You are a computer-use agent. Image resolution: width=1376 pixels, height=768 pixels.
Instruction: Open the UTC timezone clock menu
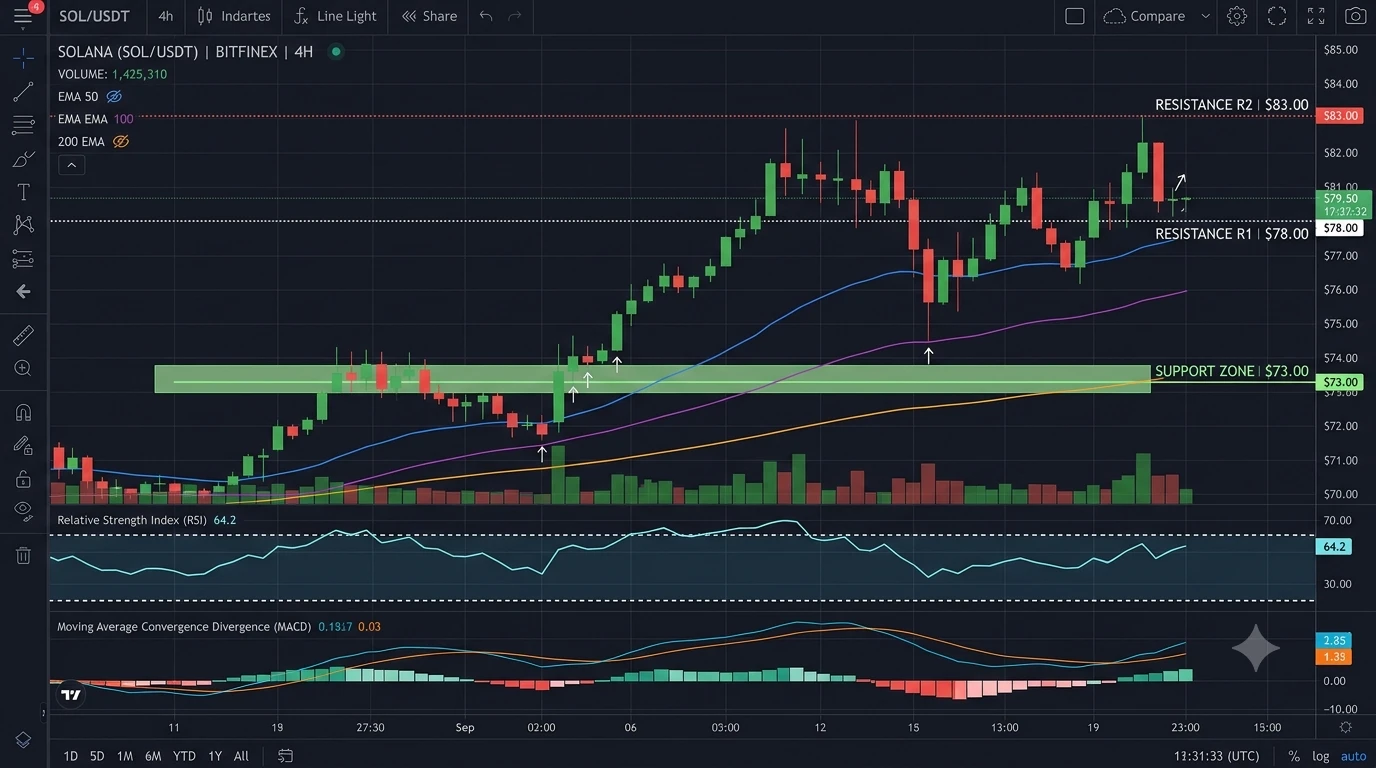[1217, 756]
